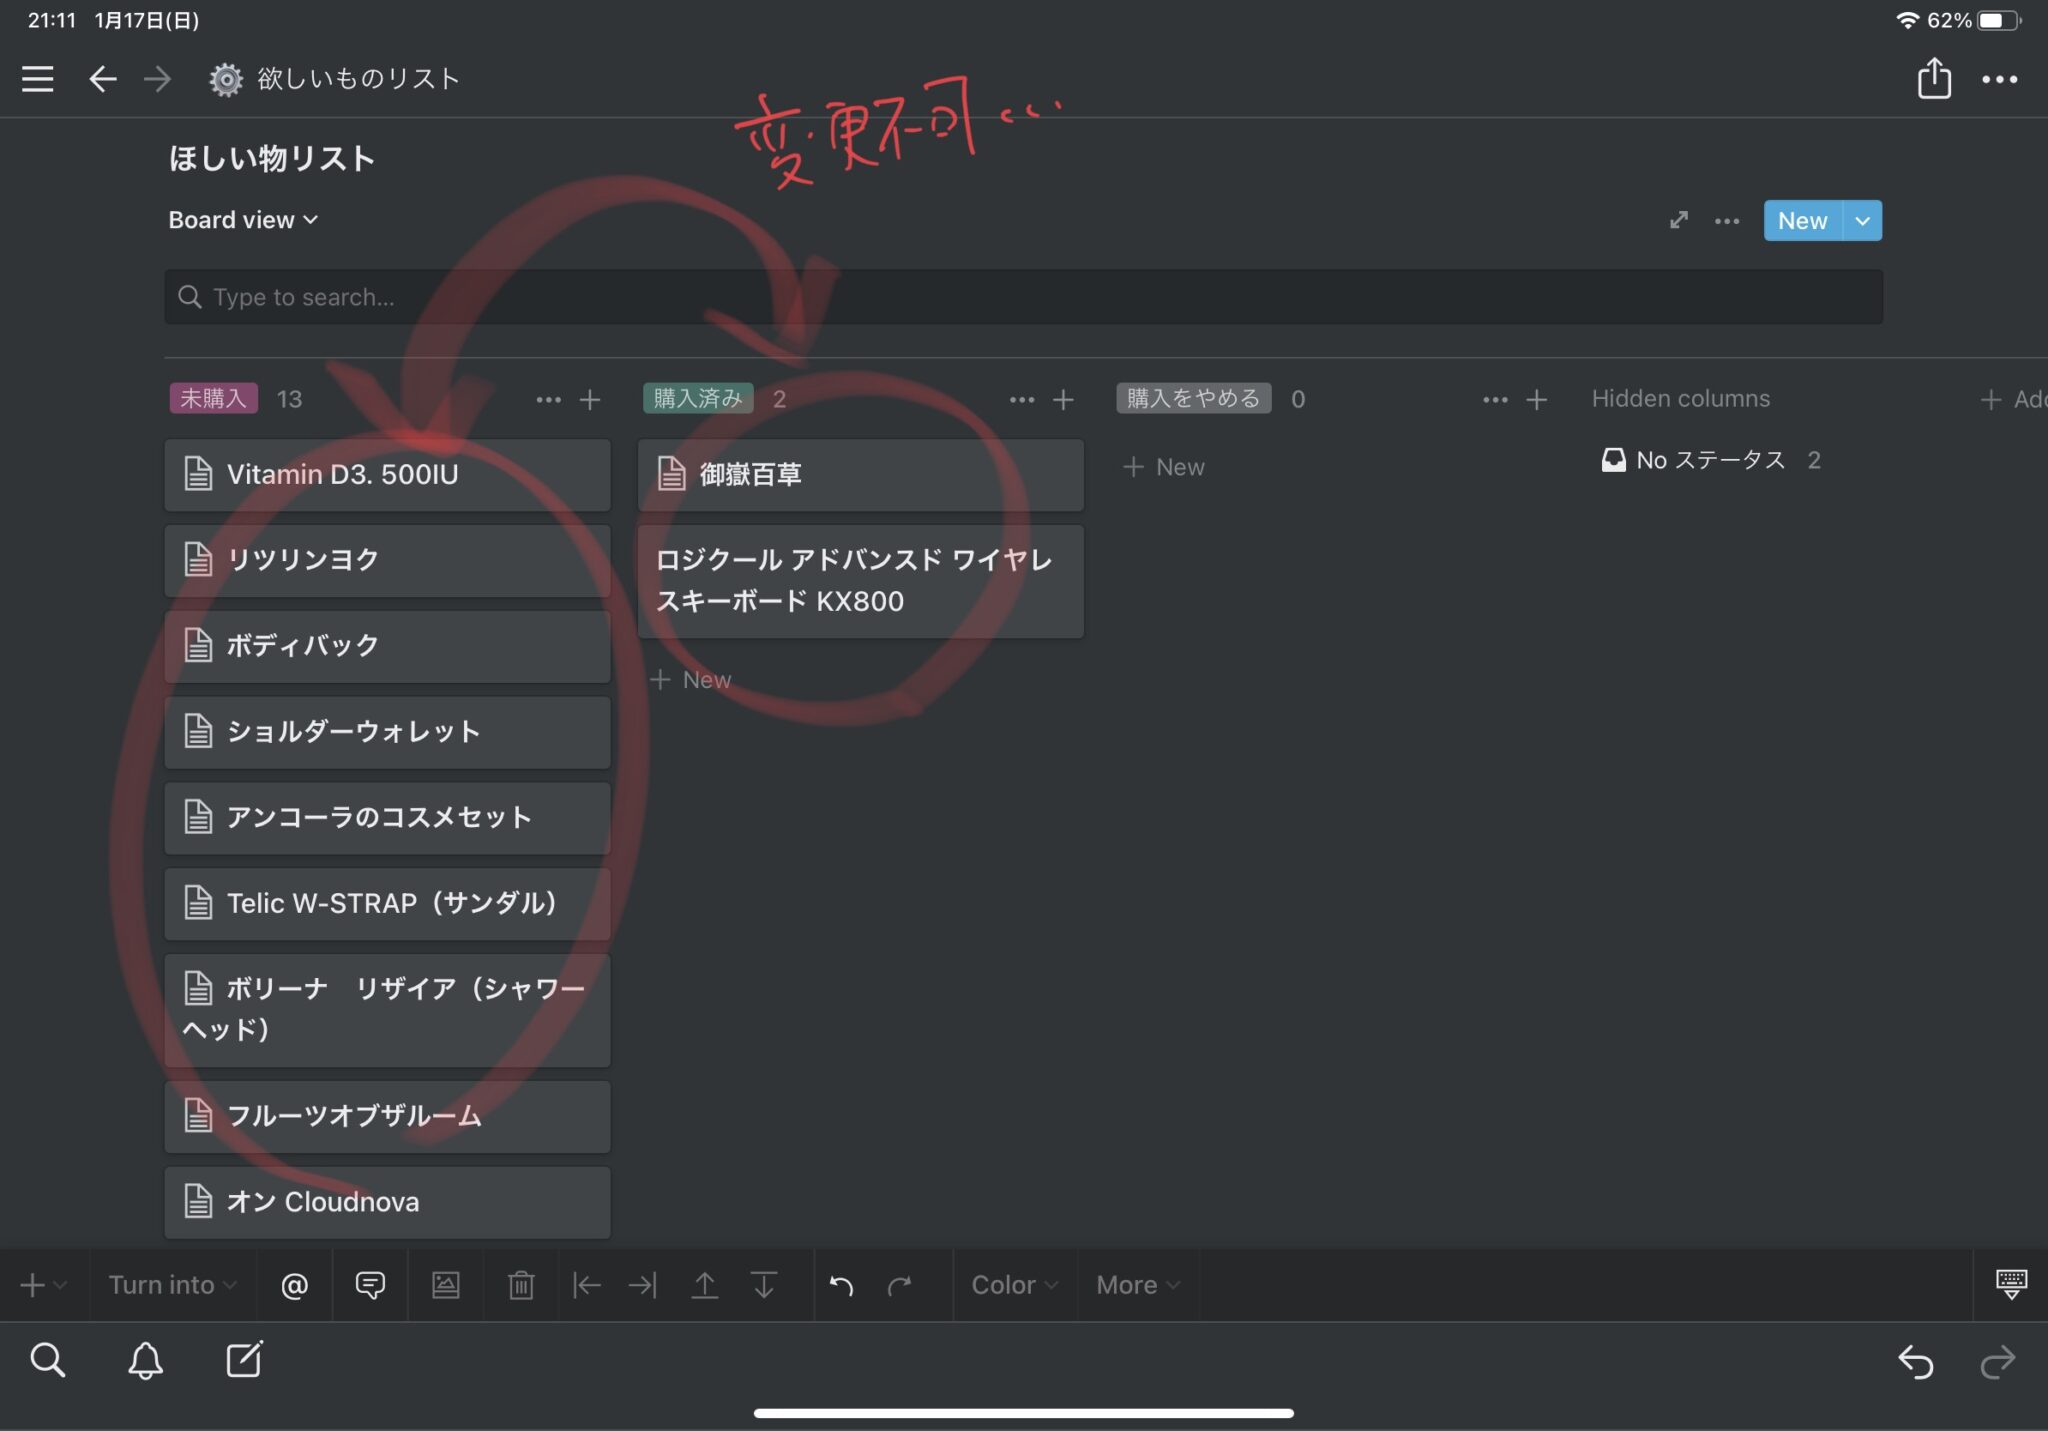Expand the New button dropdown arrow
Image resolution: width=2048 pixels, height=1431 pixels.
coord(1862,220)
